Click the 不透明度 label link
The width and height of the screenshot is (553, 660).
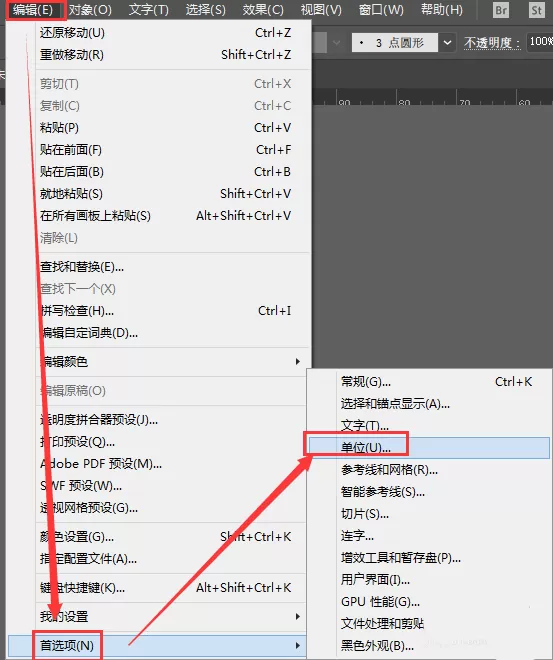[492, 43]
